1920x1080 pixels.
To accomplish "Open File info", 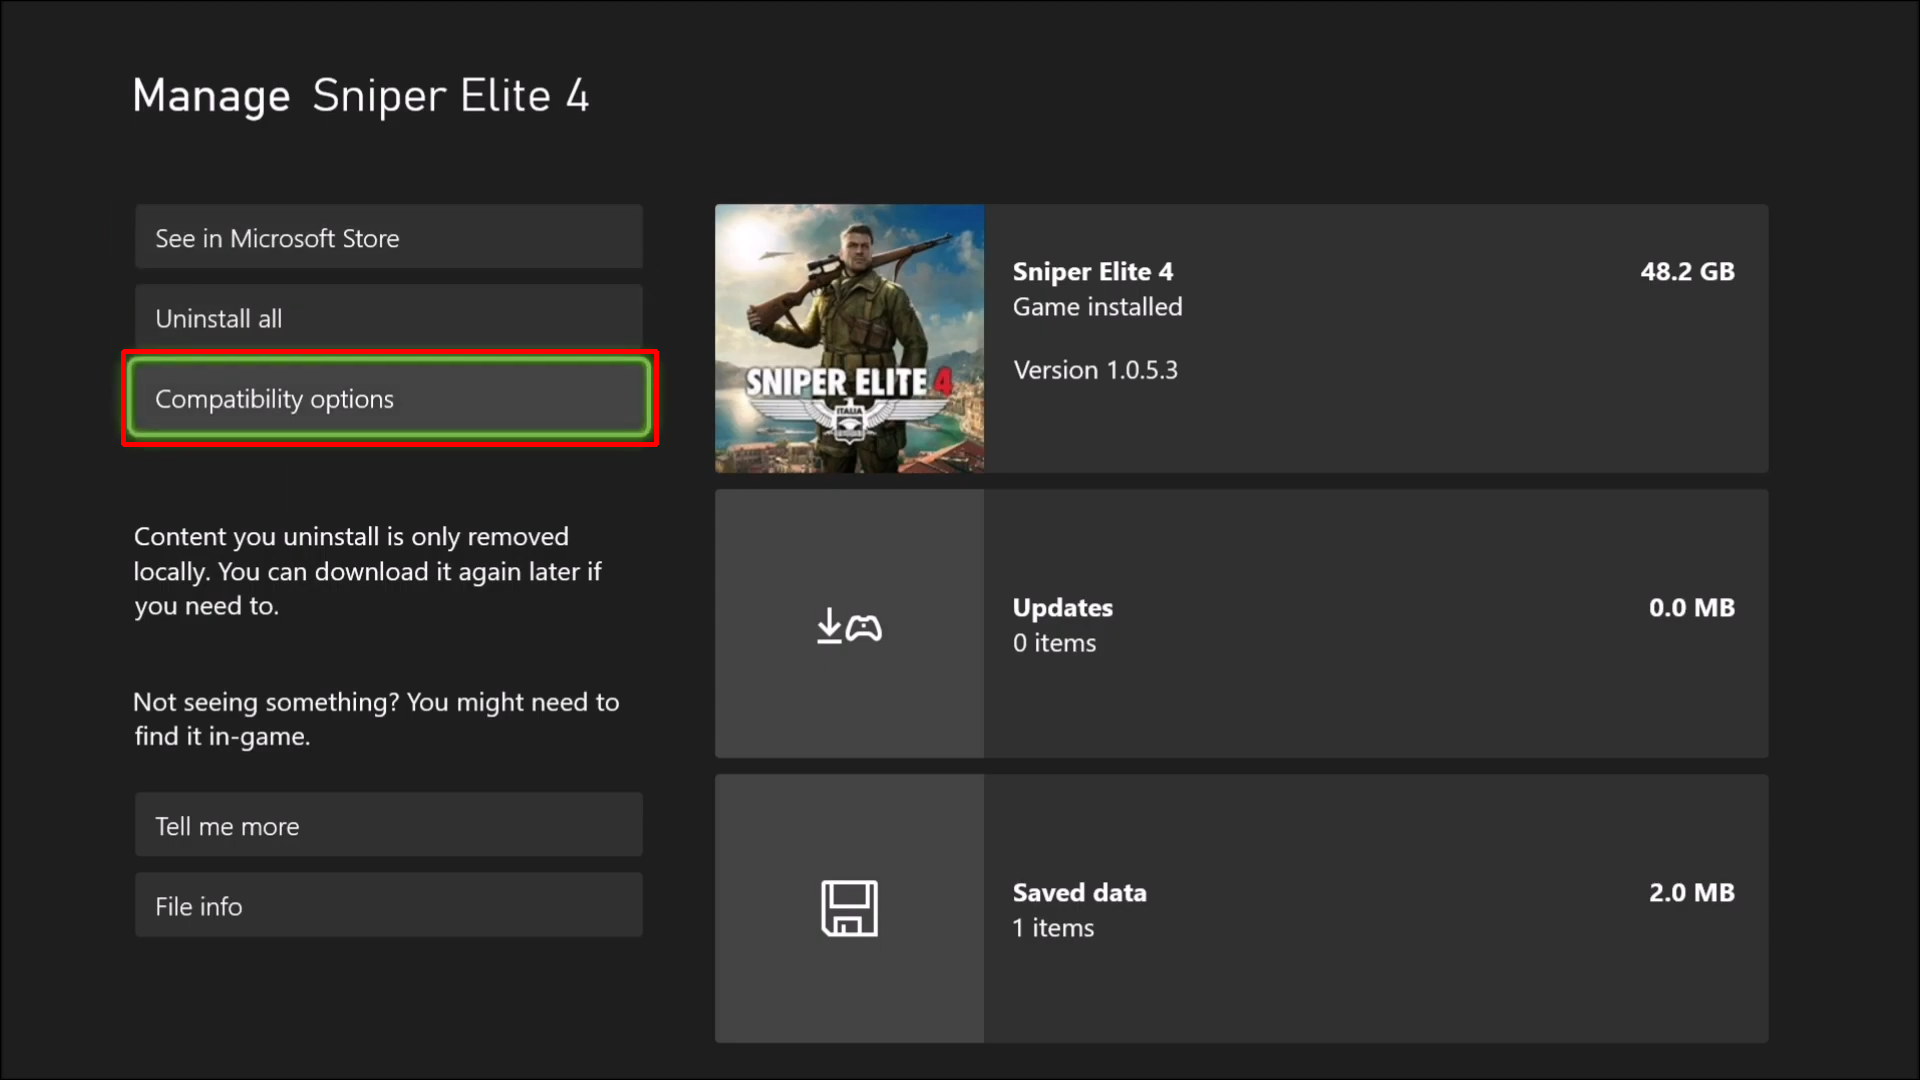I will [x=388, y=905].
